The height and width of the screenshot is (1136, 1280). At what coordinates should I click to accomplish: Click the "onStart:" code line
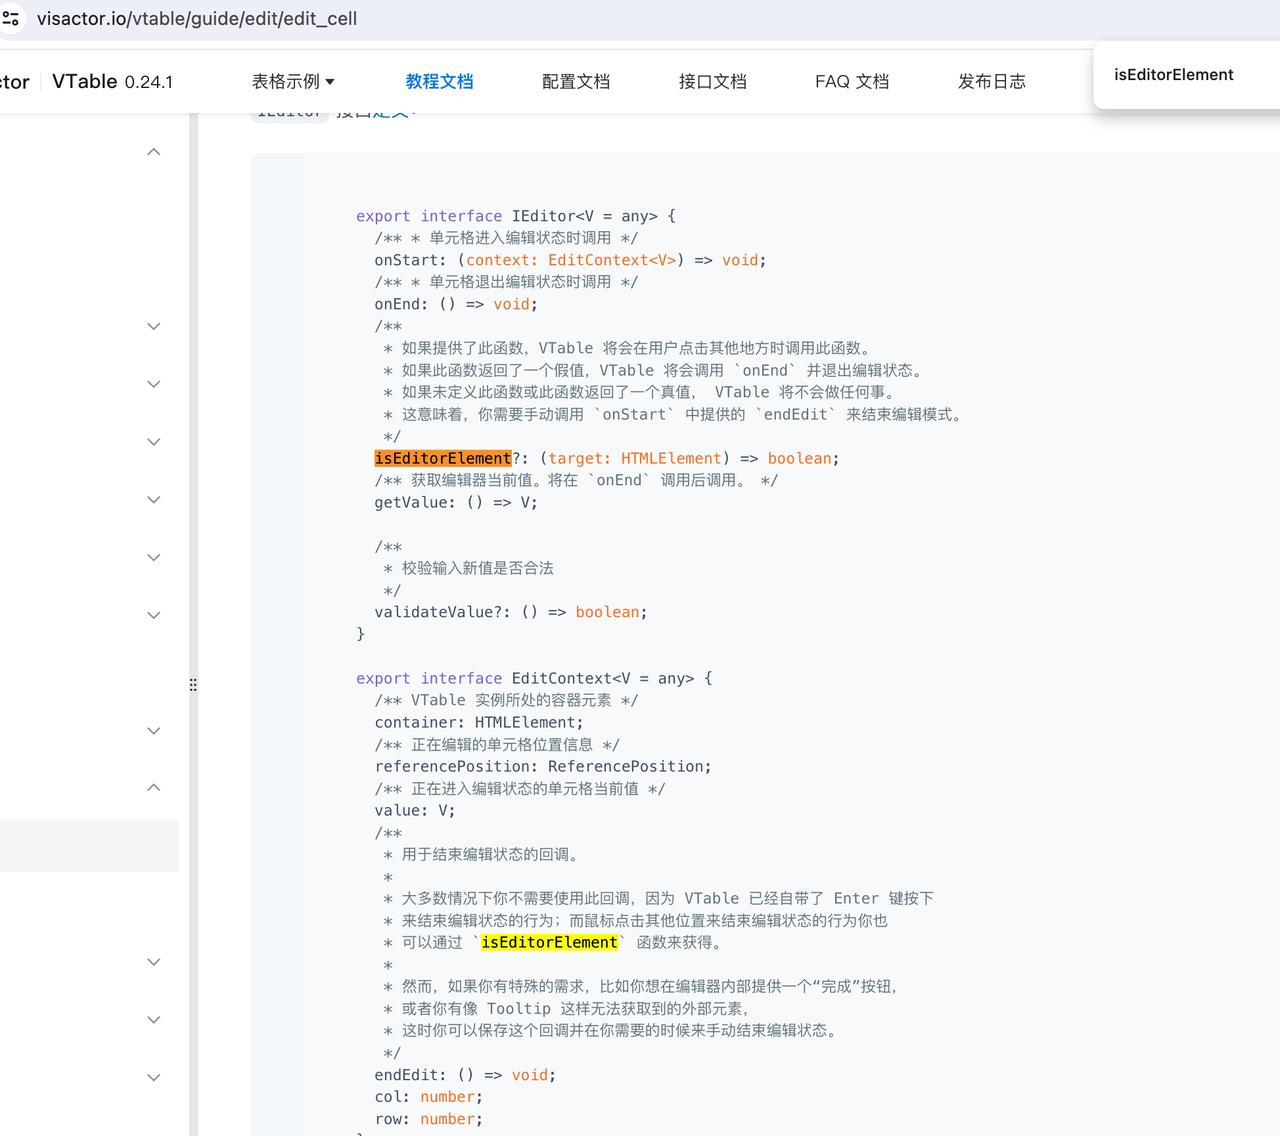tap(570, 260)
